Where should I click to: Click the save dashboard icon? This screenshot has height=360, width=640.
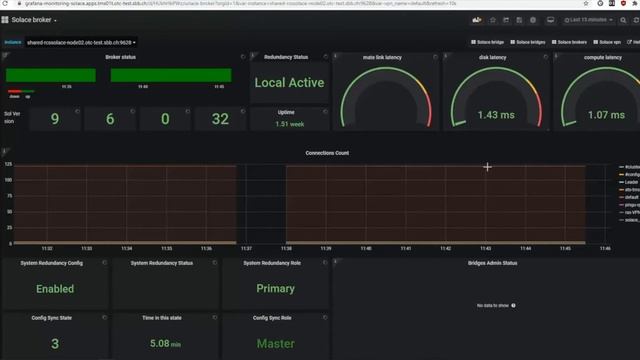click(x=519, y=20)
